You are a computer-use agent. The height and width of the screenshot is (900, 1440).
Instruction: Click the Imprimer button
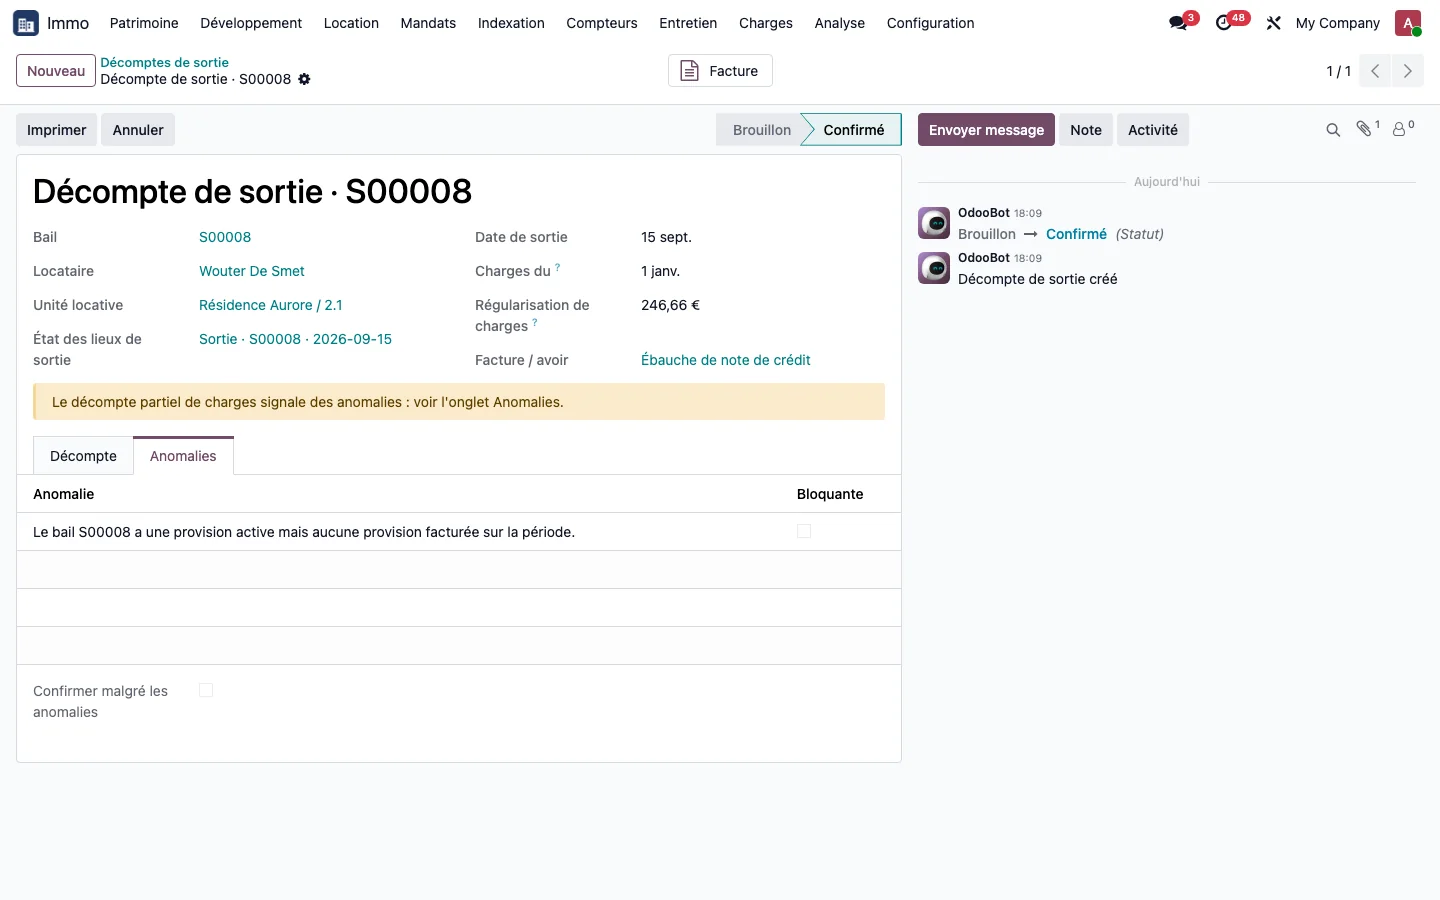[x=56, y=130]
